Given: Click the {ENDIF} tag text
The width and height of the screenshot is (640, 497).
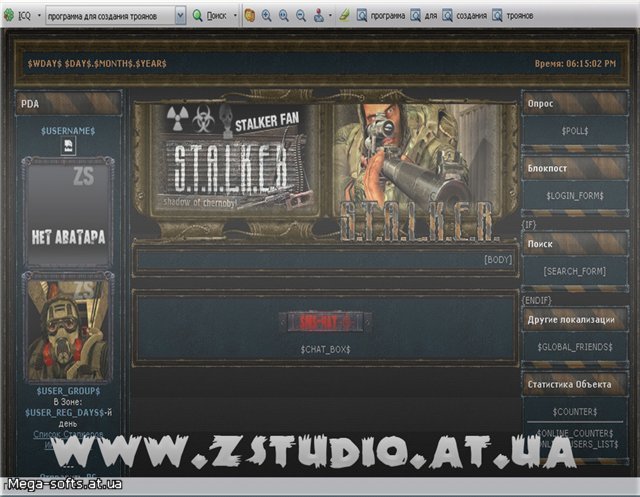Looking at the screenshot, I should pos(537,300).
